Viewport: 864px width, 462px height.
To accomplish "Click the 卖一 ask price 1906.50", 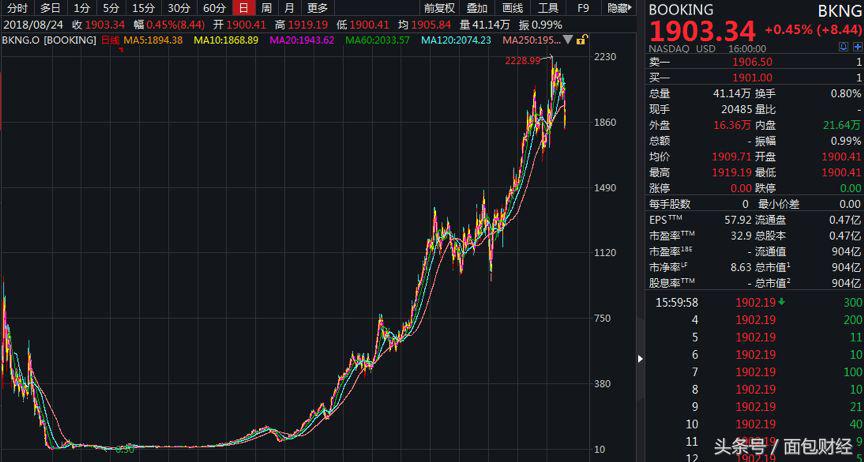I will pos(752,62).
